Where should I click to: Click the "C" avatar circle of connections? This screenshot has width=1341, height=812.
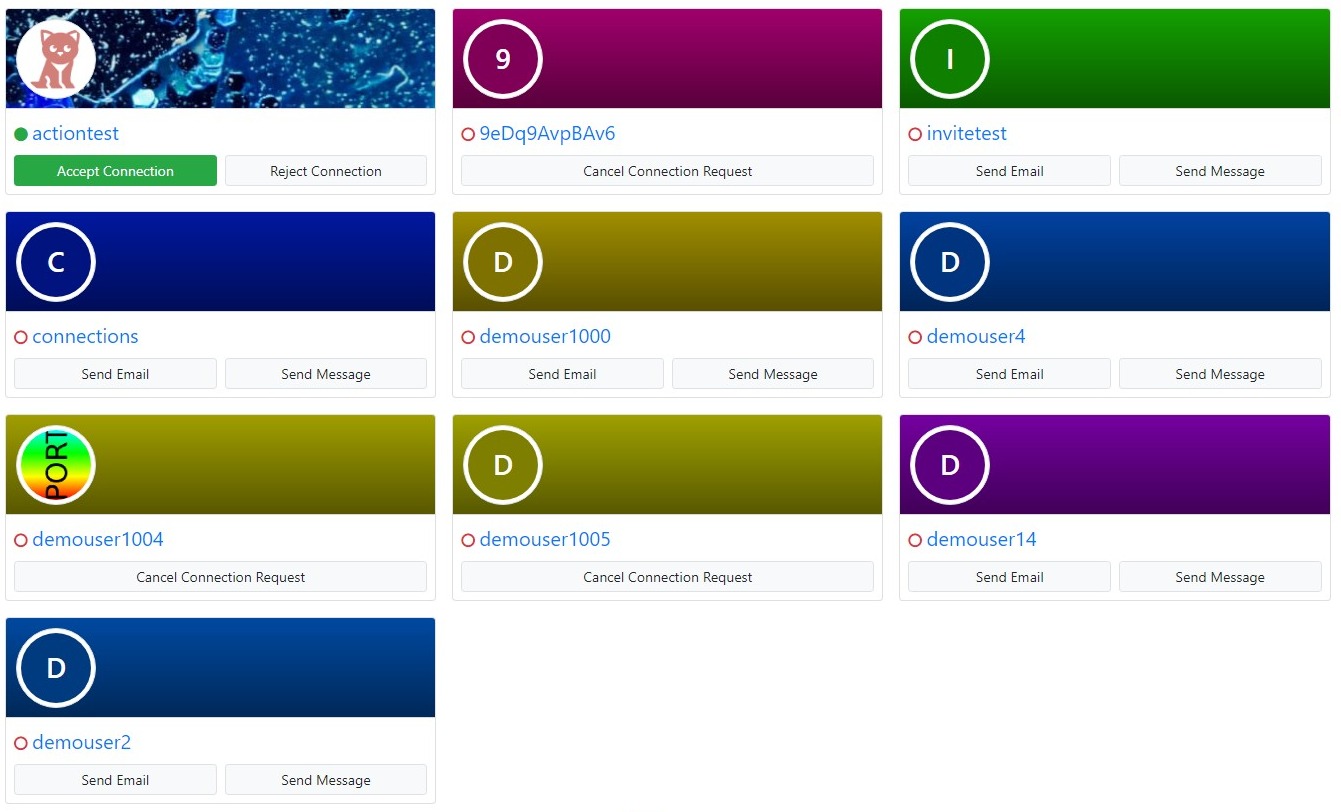tap(56, 262)
